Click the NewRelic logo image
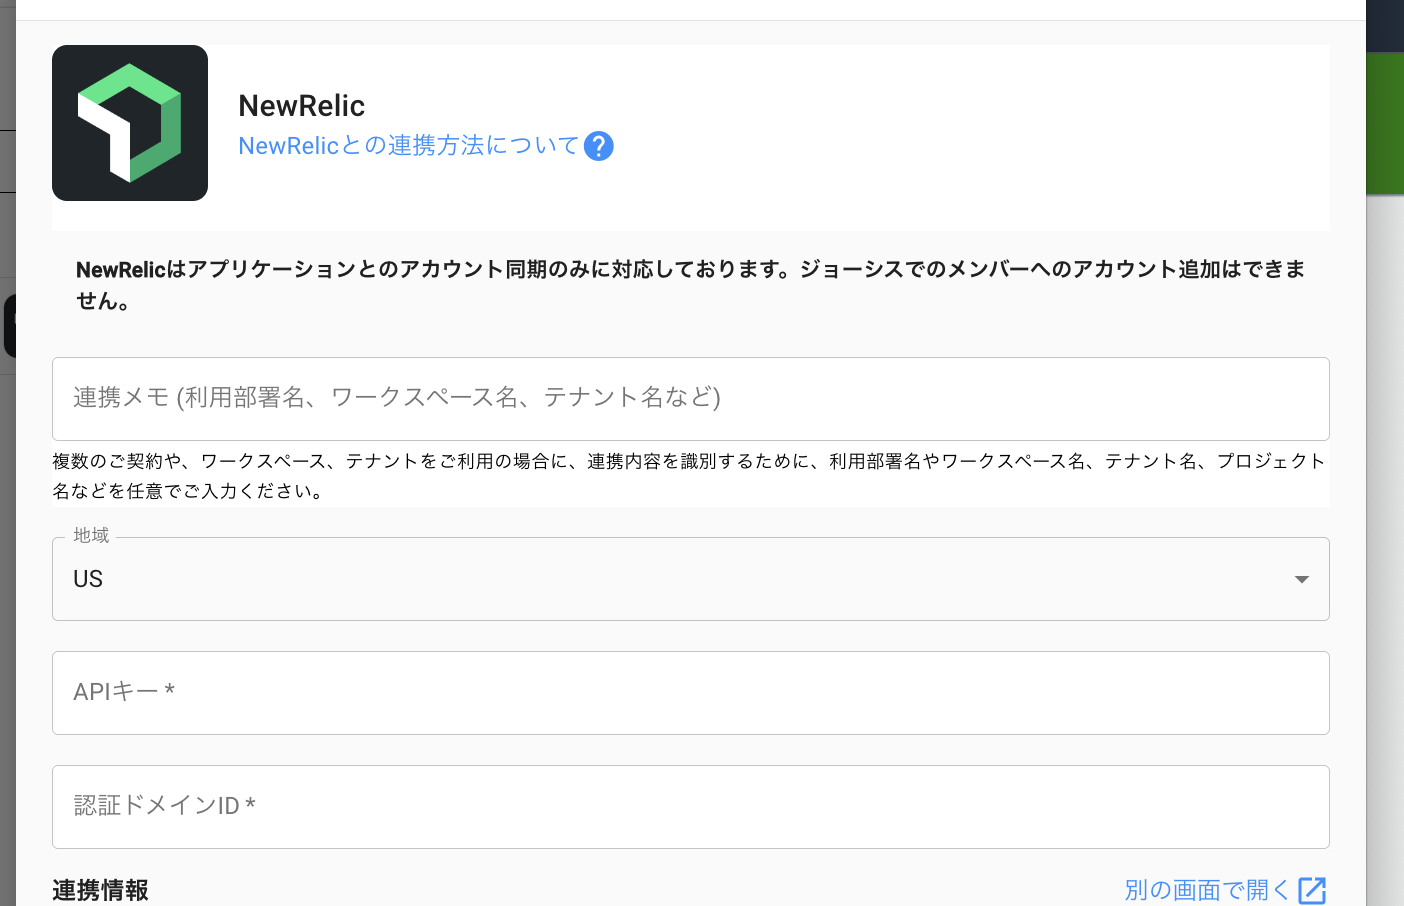 (130, 123)
